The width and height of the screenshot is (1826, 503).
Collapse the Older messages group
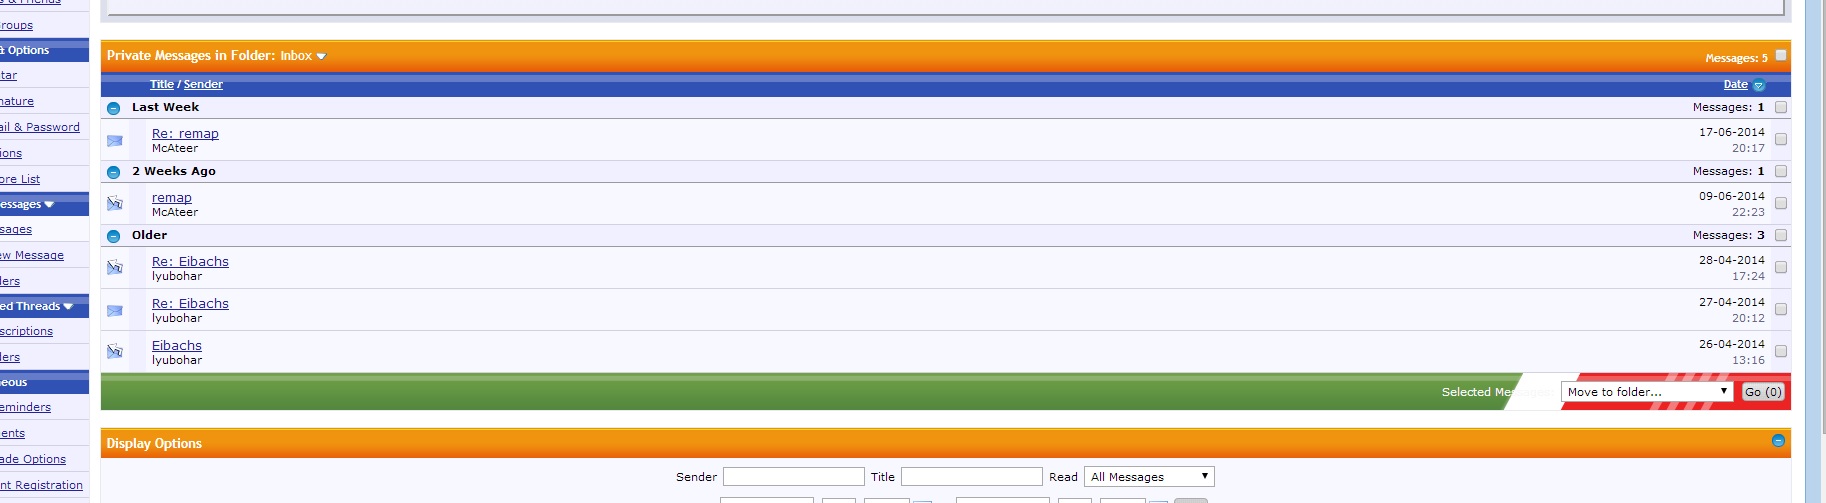click(113, 236)
